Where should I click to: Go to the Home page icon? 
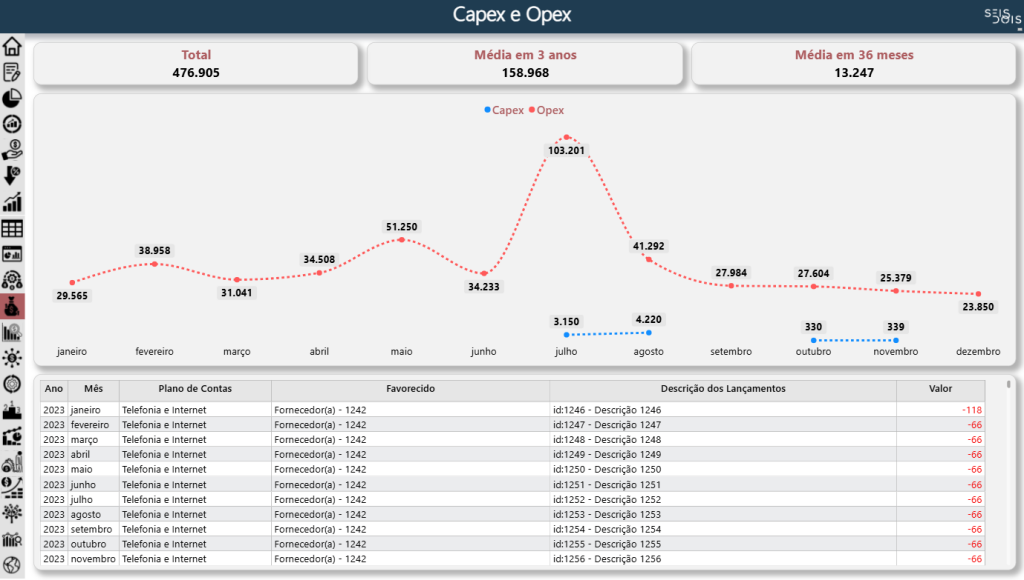(x=12, y=46)
